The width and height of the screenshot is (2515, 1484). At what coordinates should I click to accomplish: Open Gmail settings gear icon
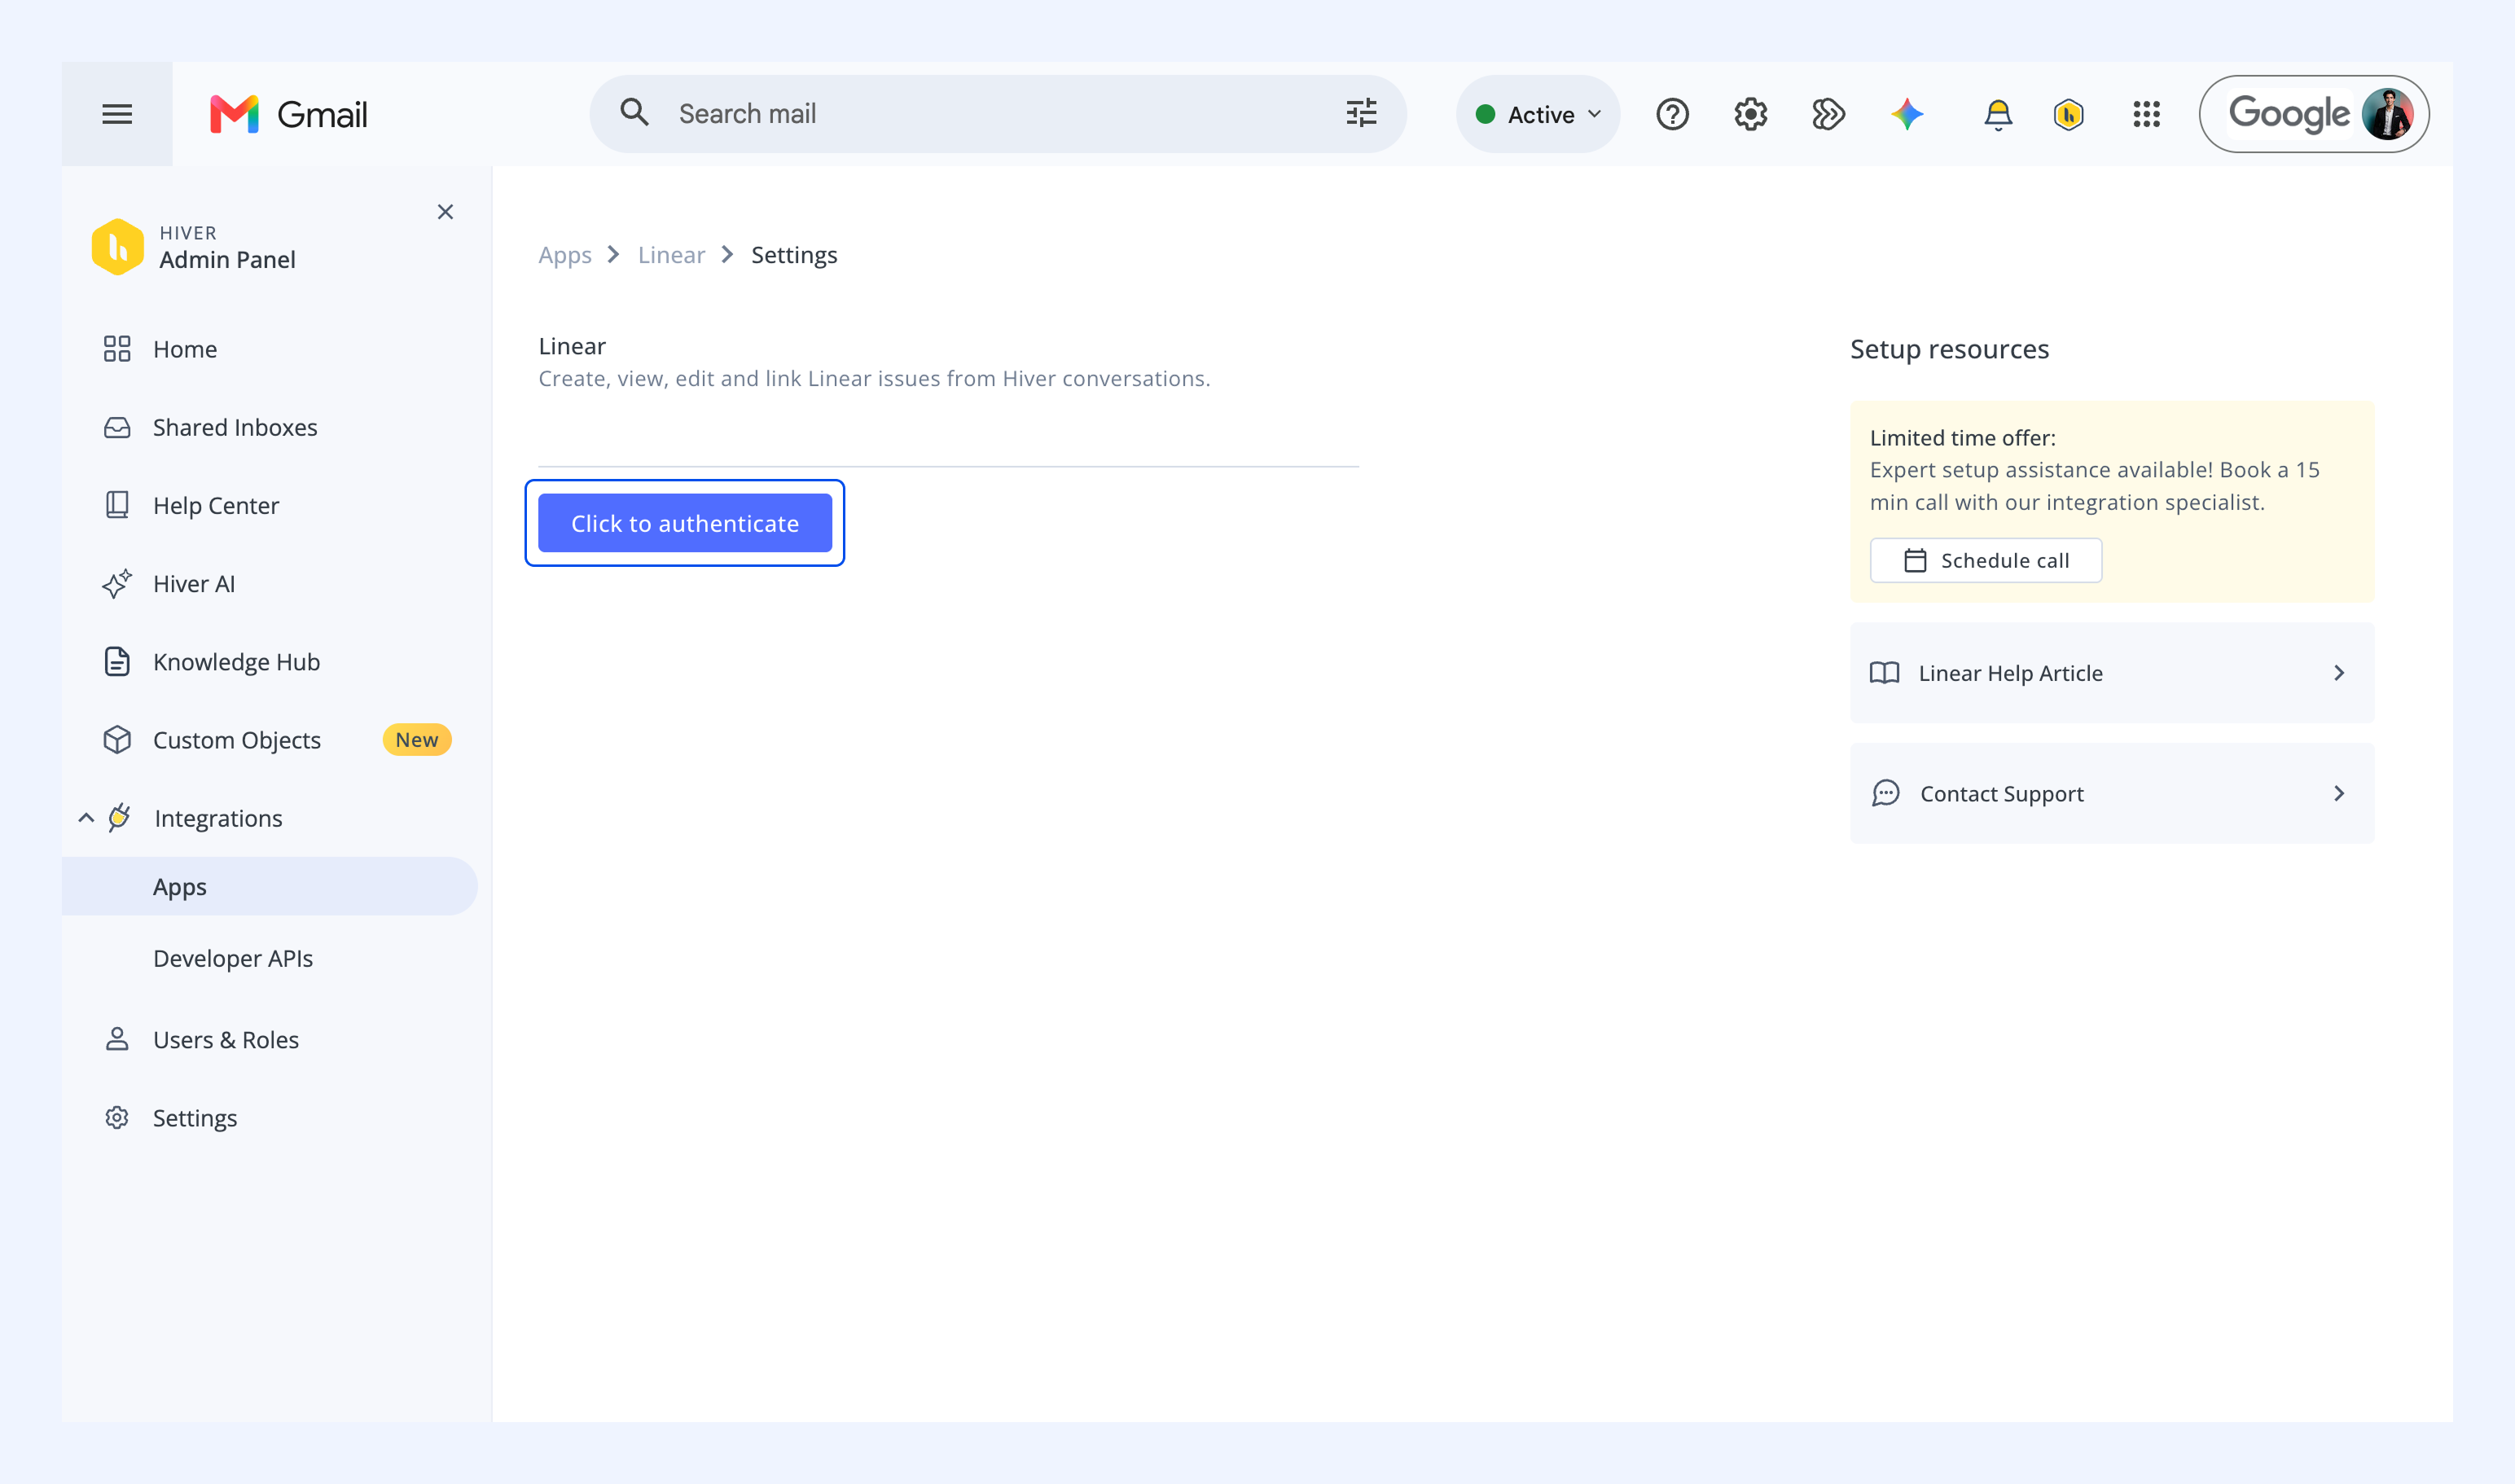[x=1750, y=114]
